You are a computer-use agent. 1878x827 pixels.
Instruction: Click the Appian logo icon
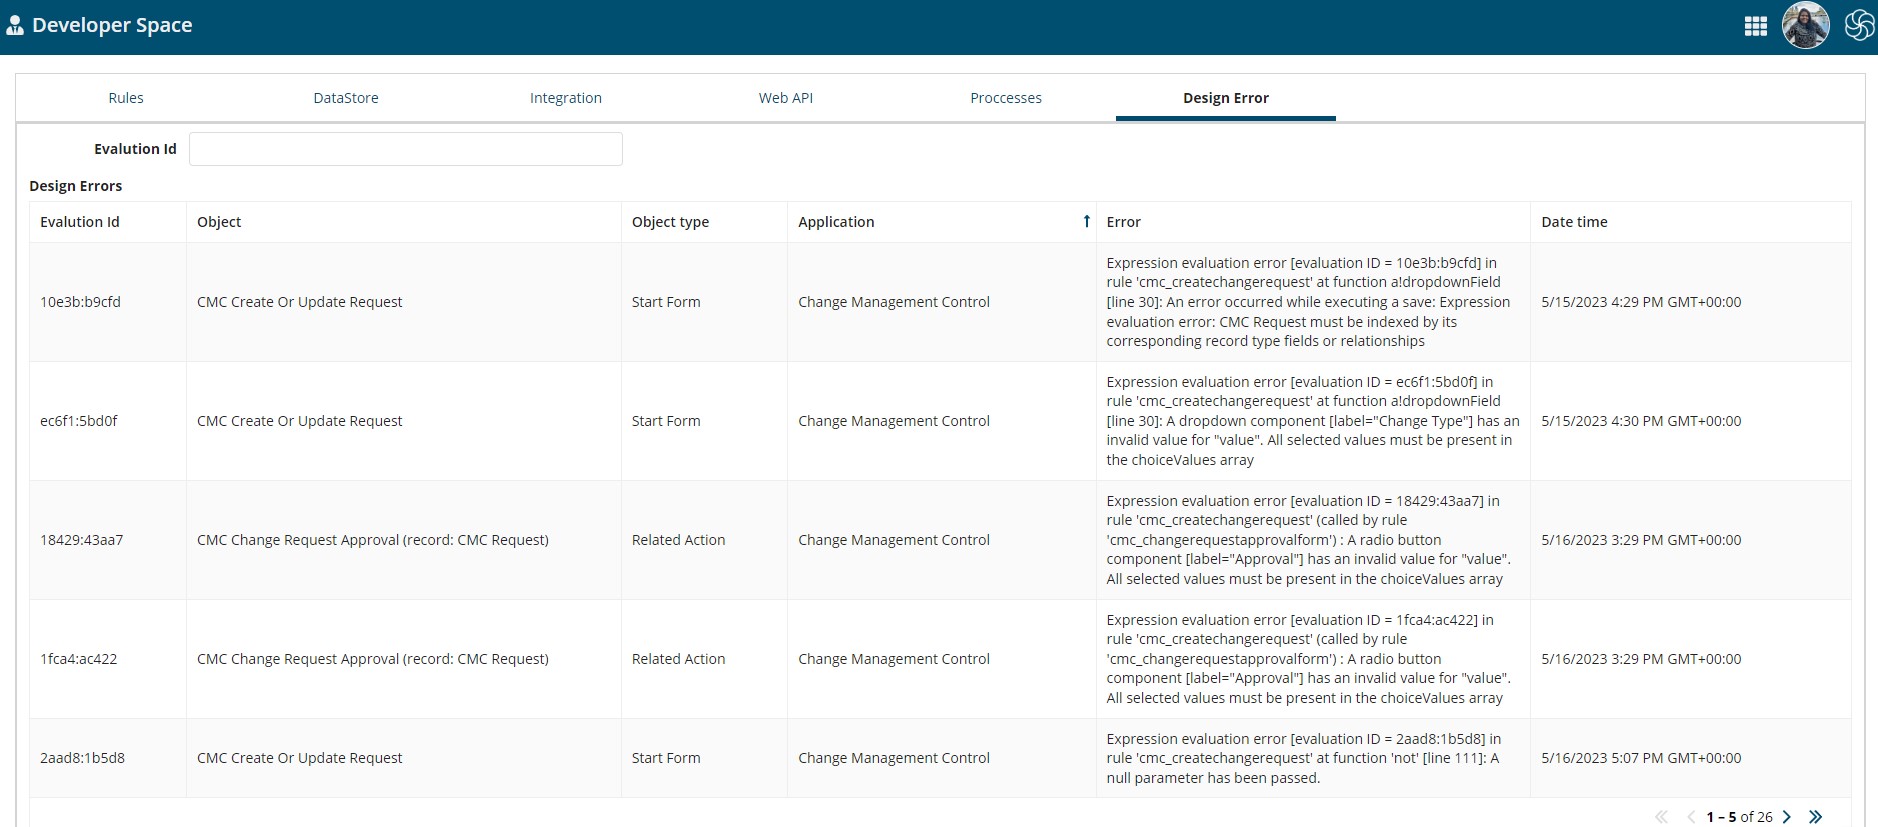(1859, 25)
